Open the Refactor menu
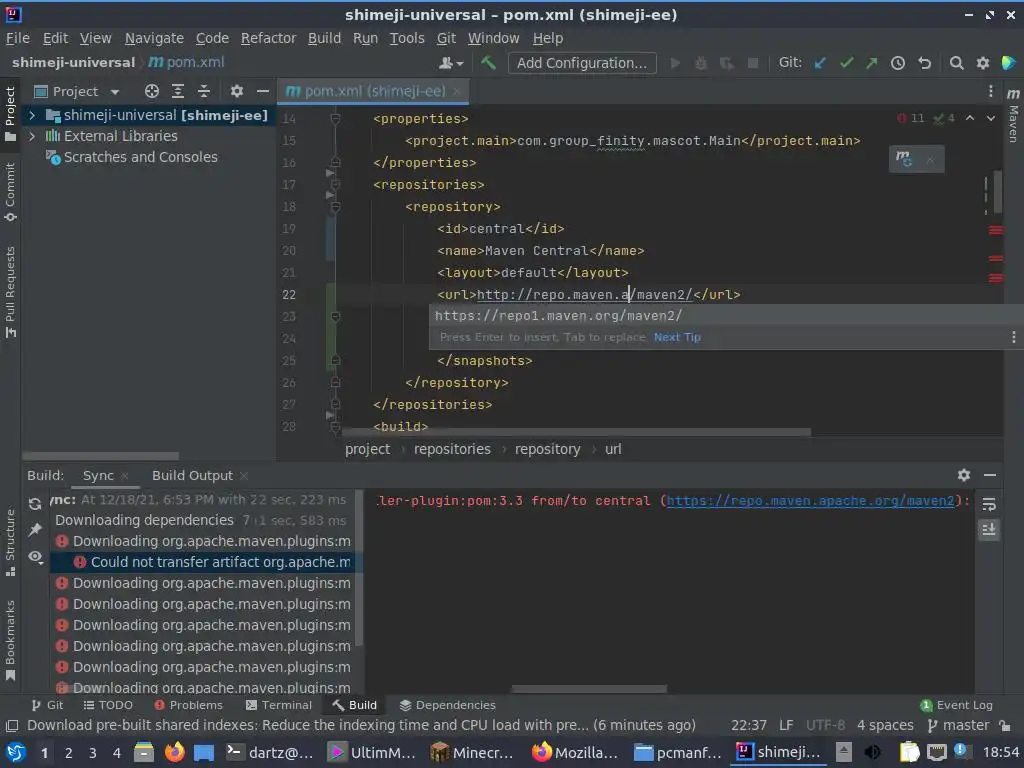Screen dimensions: 1024x768 click(268, 38)
